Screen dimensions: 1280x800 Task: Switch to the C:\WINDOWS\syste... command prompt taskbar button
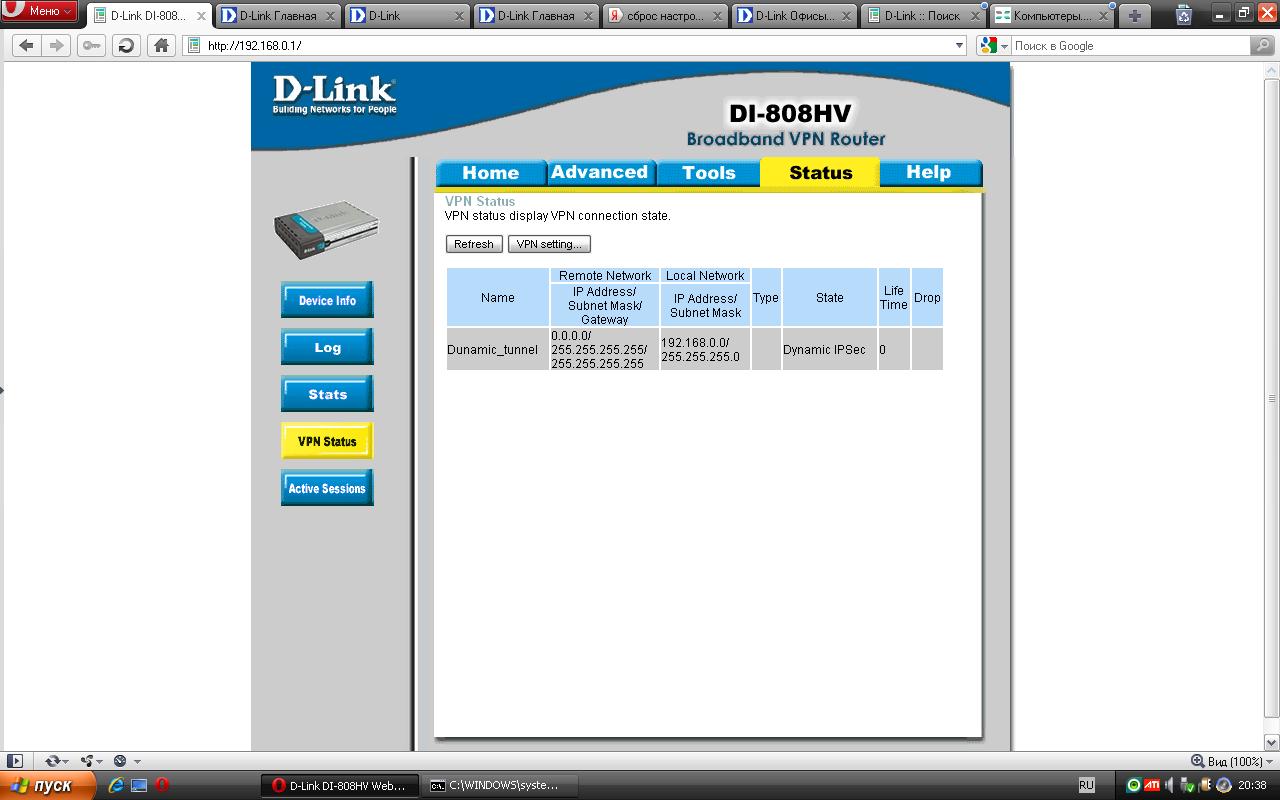tap(498, 785)
